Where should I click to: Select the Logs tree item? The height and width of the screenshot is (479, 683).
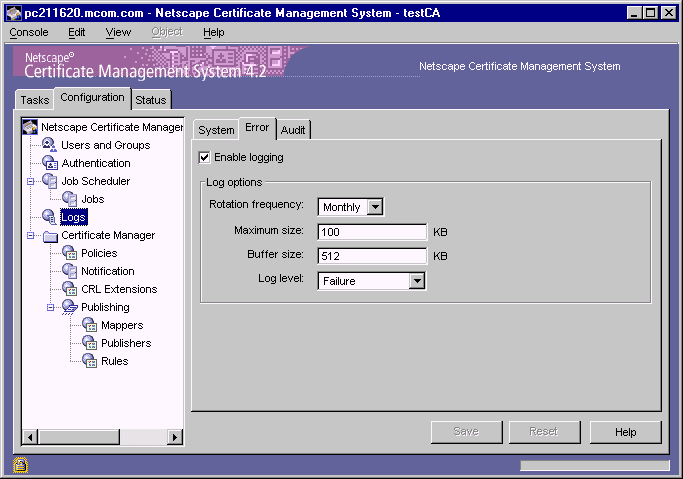coord(74,217)
